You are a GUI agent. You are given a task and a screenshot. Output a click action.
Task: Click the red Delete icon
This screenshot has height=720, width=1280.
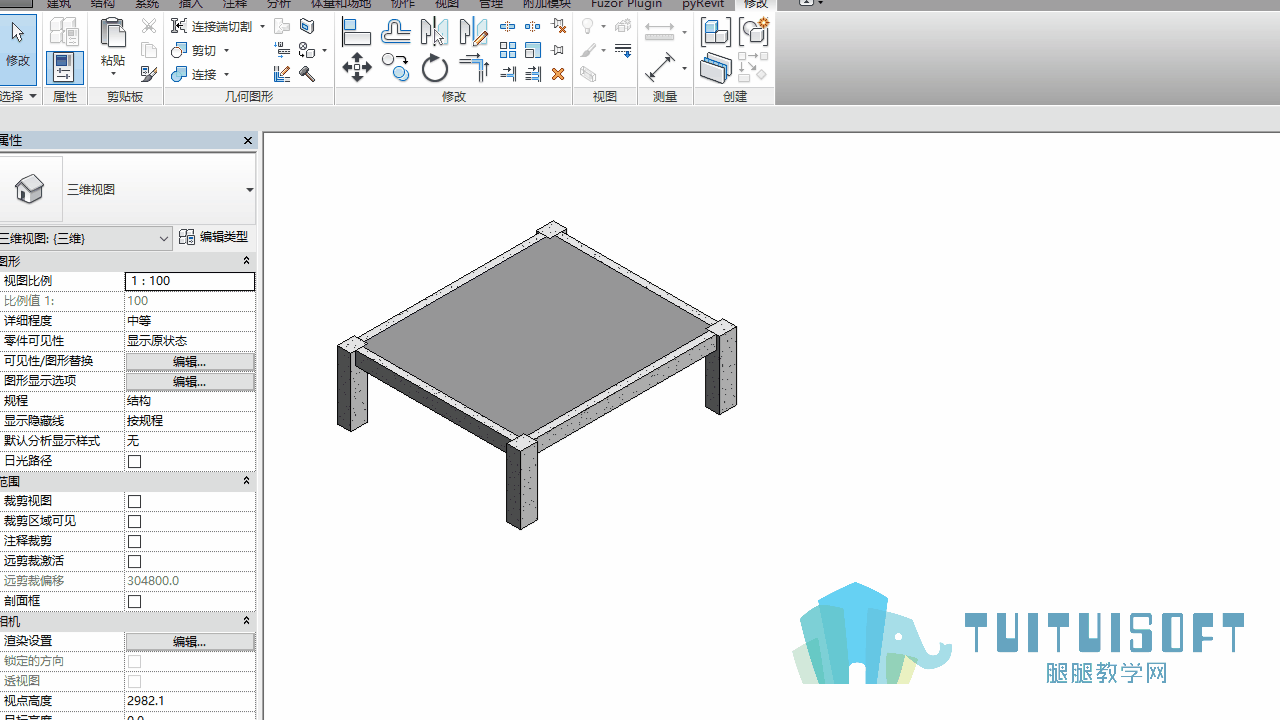click(x=558, y=74)
